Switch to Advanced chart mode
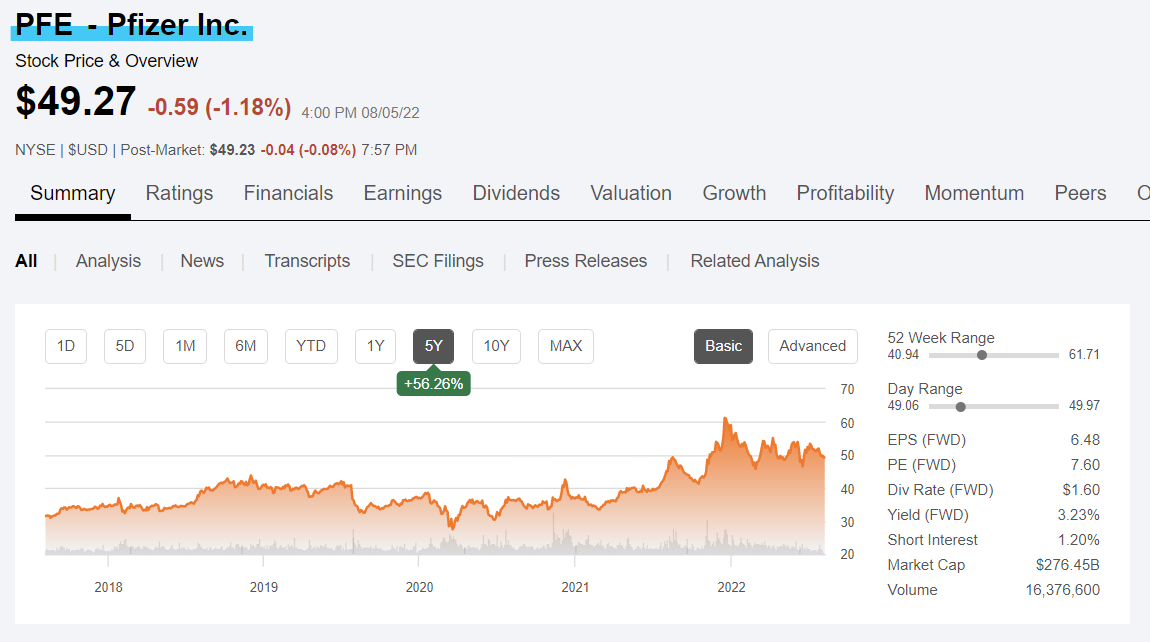Image resolution: width=1150 pixels, height=642 pixels. click(x=813, y=346)
